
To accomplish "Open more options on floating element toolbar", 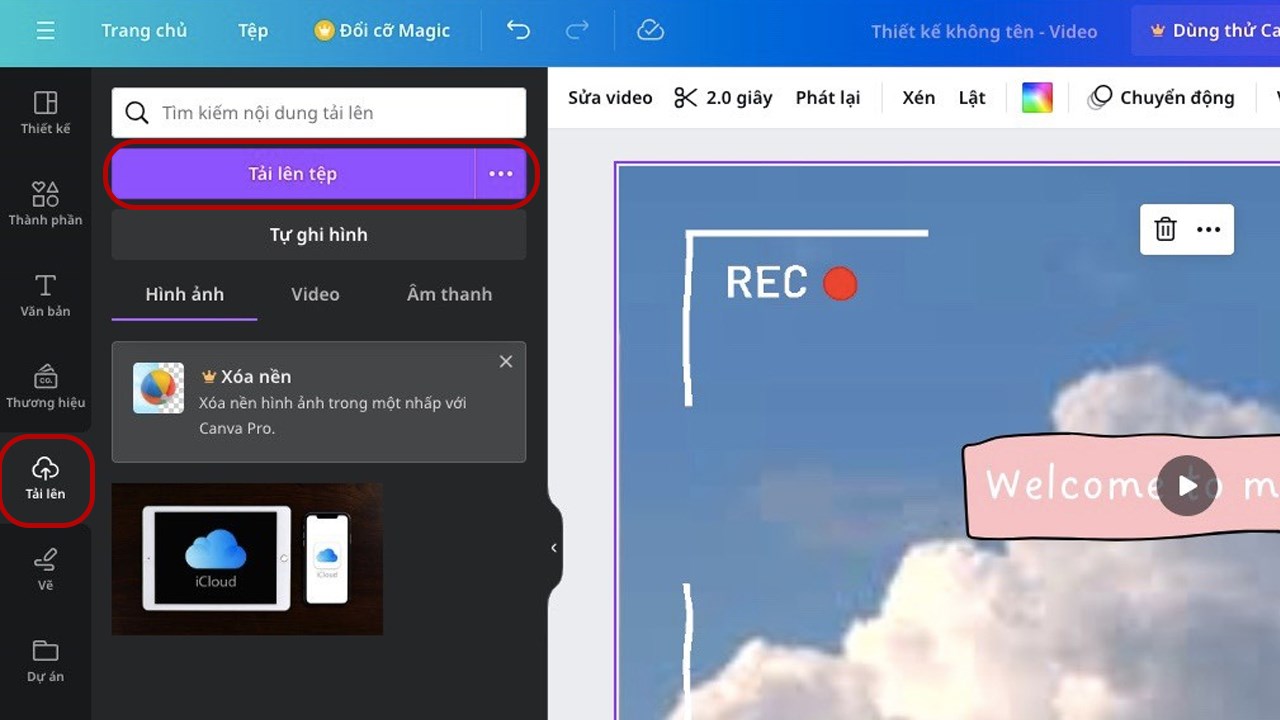I will click(1209, 230).
